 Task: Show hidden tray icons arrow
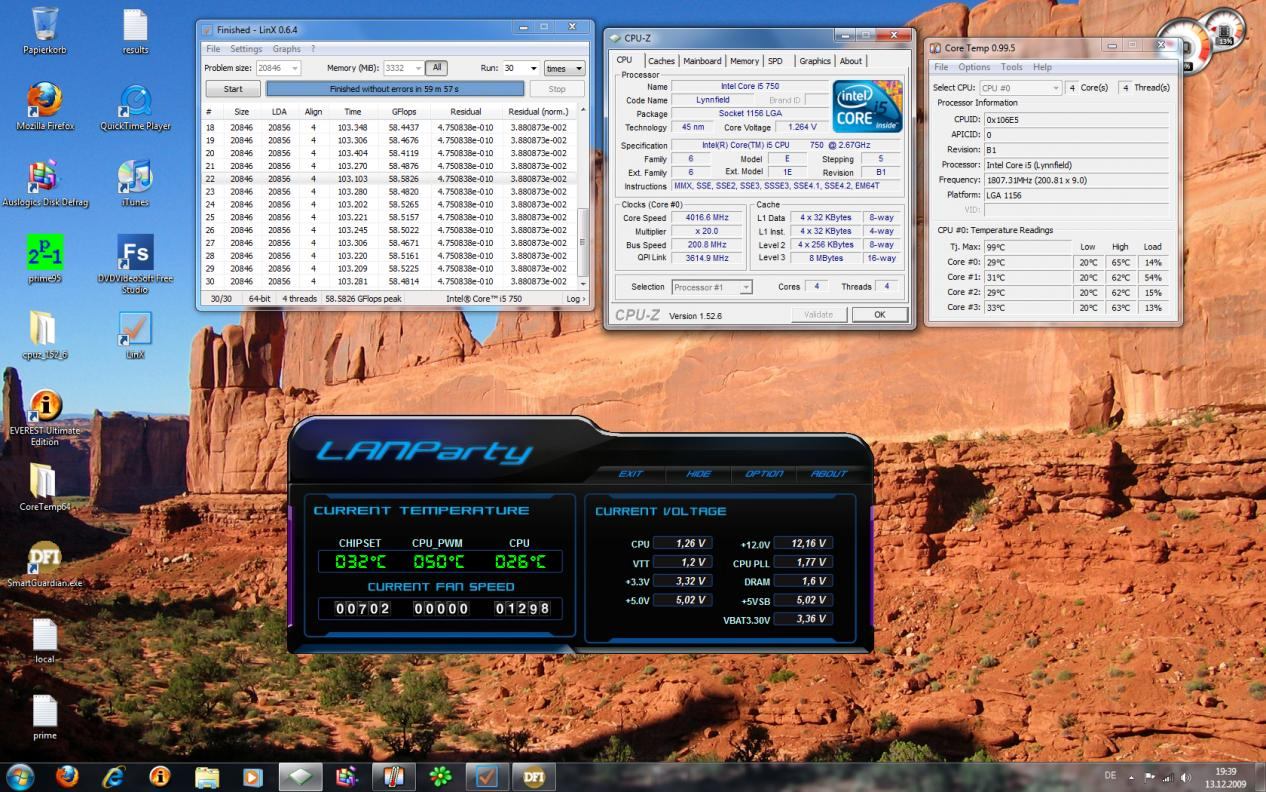[x=1131, y=777]
